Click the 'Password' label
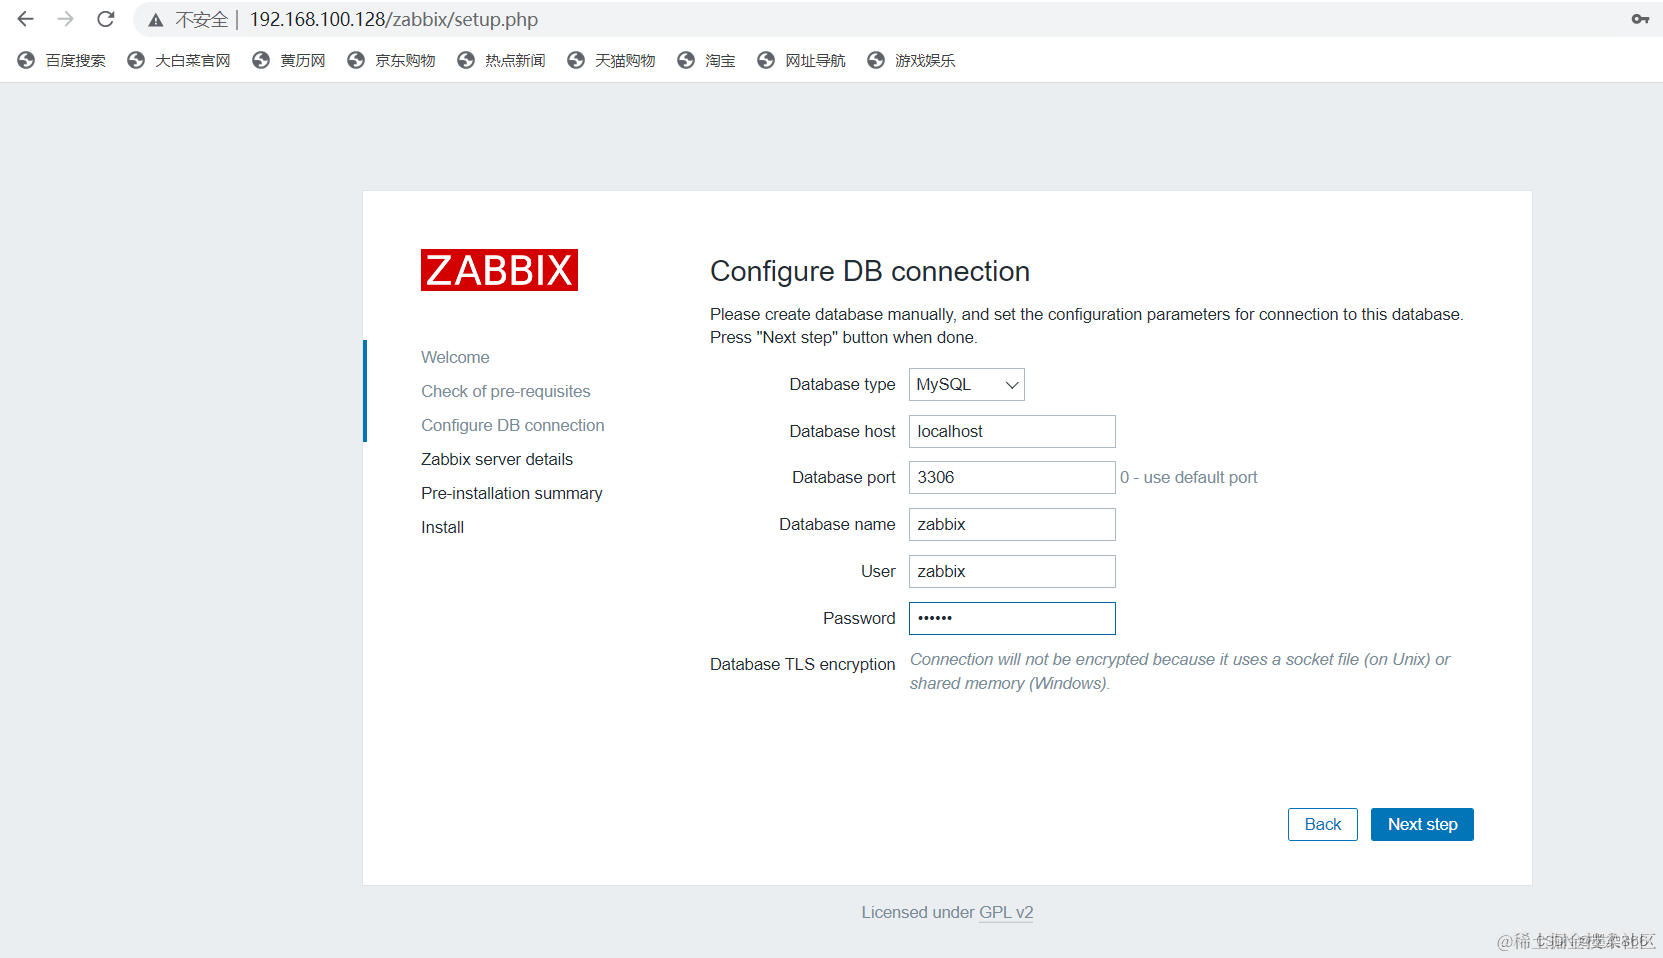The height and width of the screenshot is (958, 1663). click(x=859, y=618)
